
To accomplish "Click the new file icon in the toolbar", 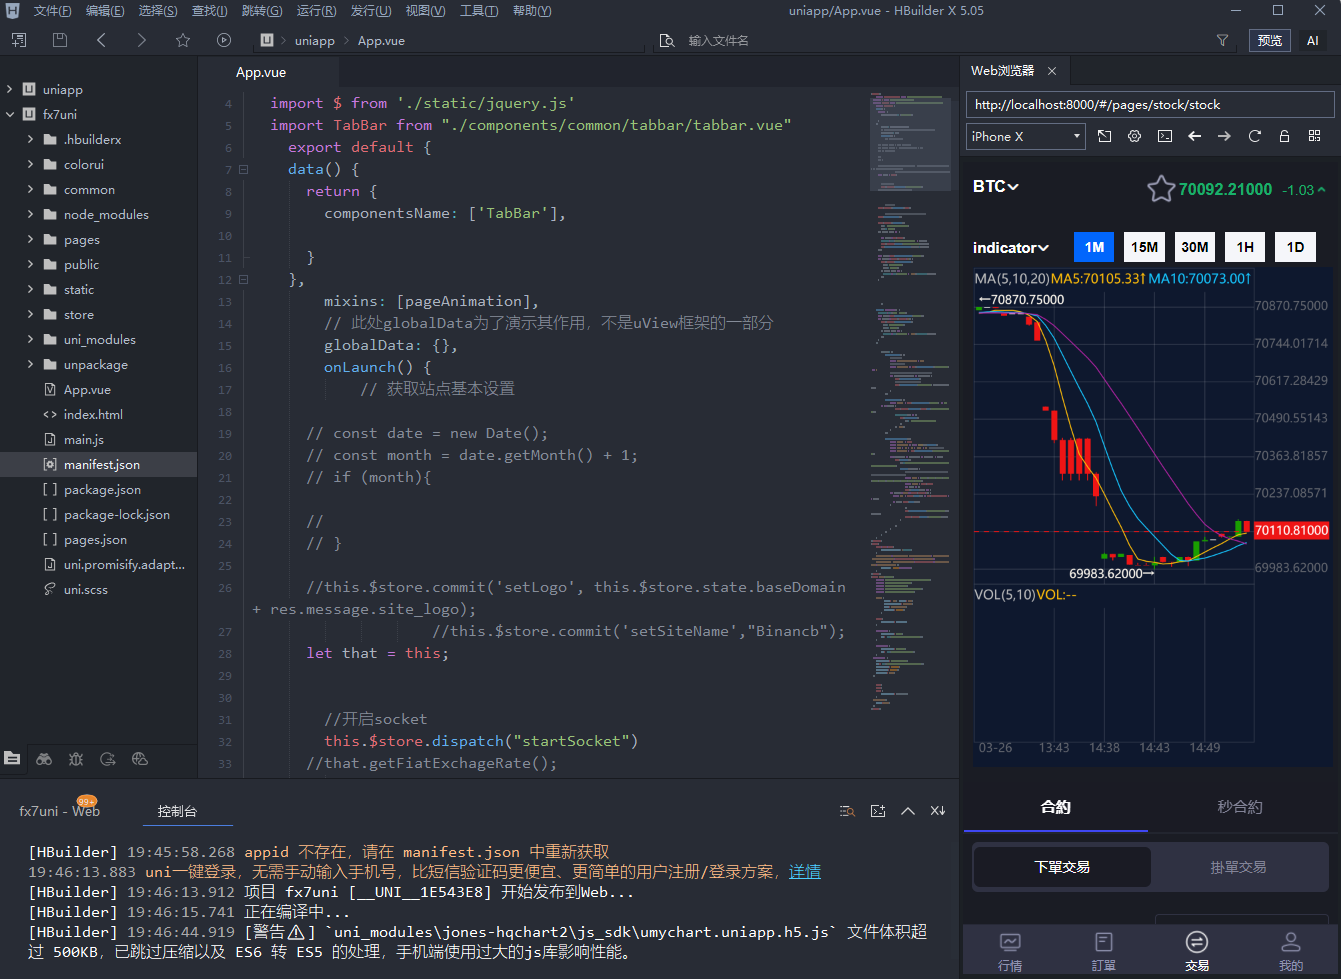I will pos(19,40).
